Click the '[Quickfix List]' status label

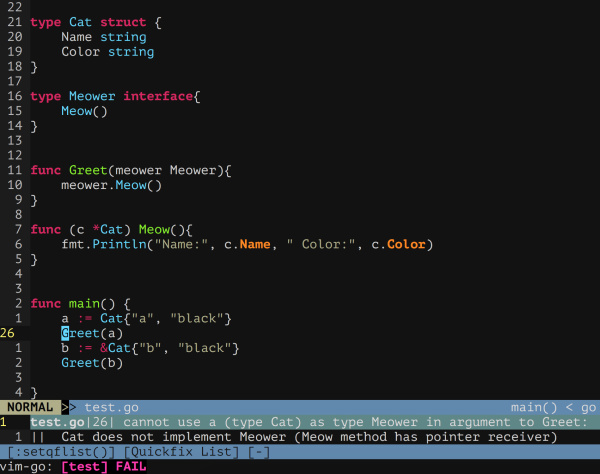[x=181, y=452]
